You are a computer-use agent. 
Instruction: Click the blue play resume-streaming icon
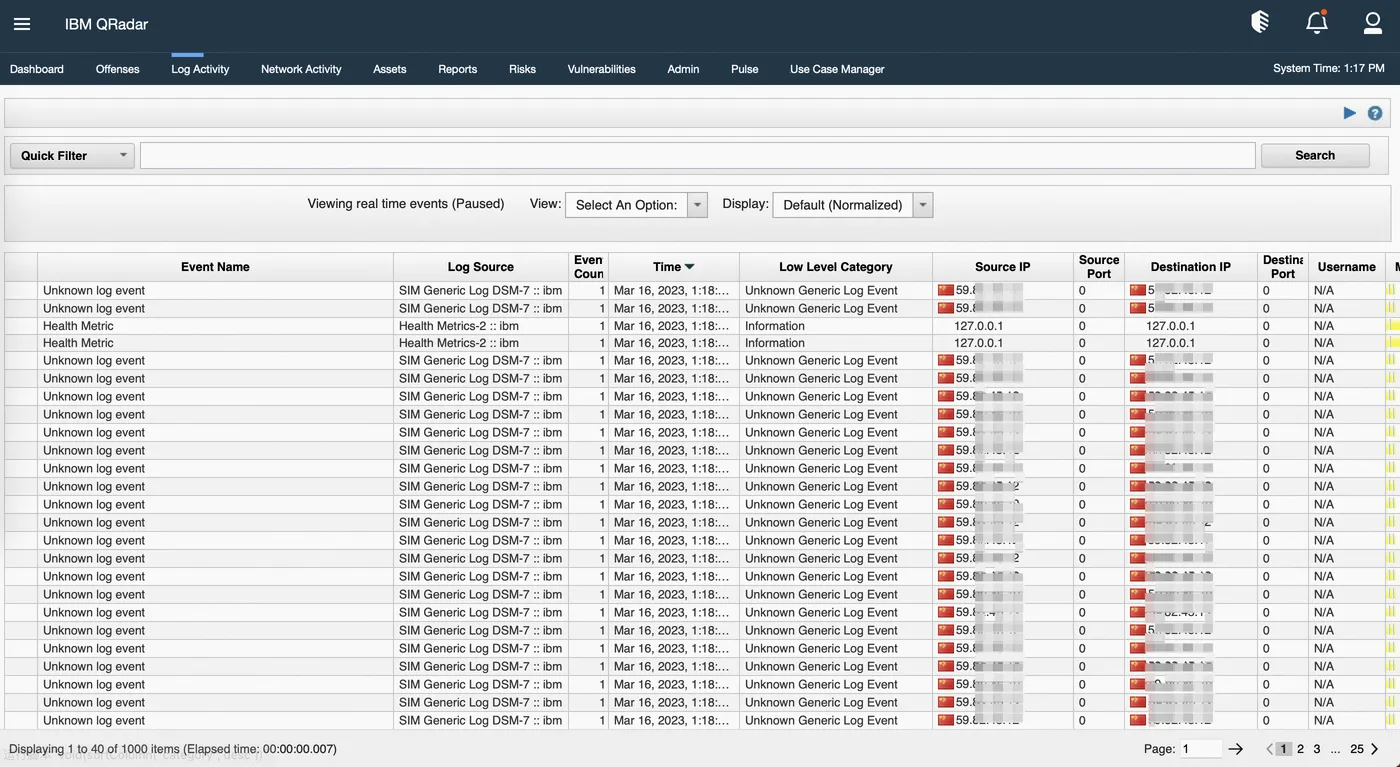[x=1350, y=113]
